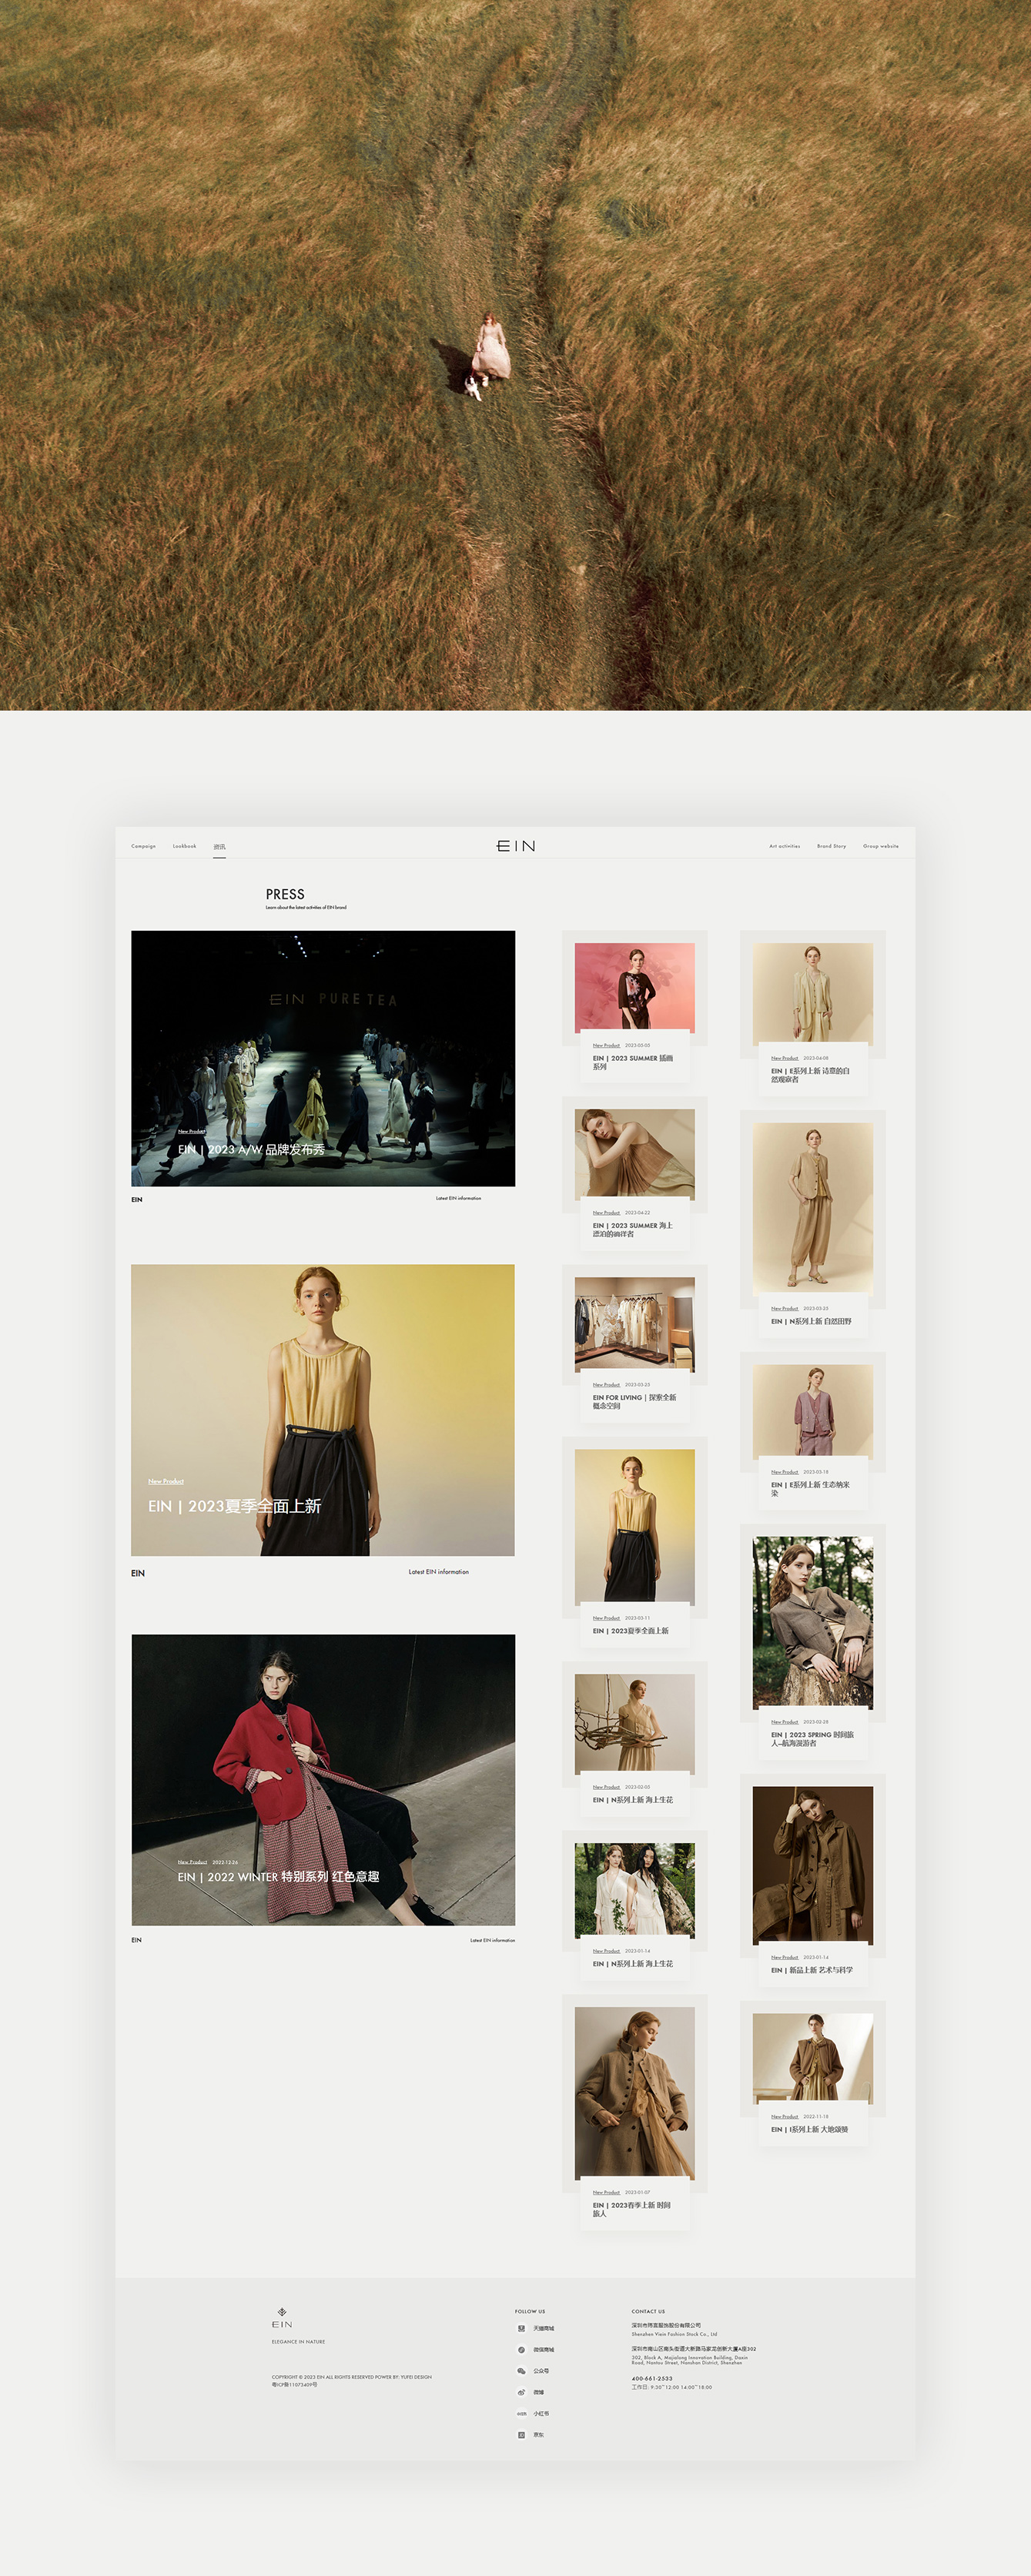Click the EIN logo in top navigation
This screenshot has height=2576, width=1031.
click(516, 846)
